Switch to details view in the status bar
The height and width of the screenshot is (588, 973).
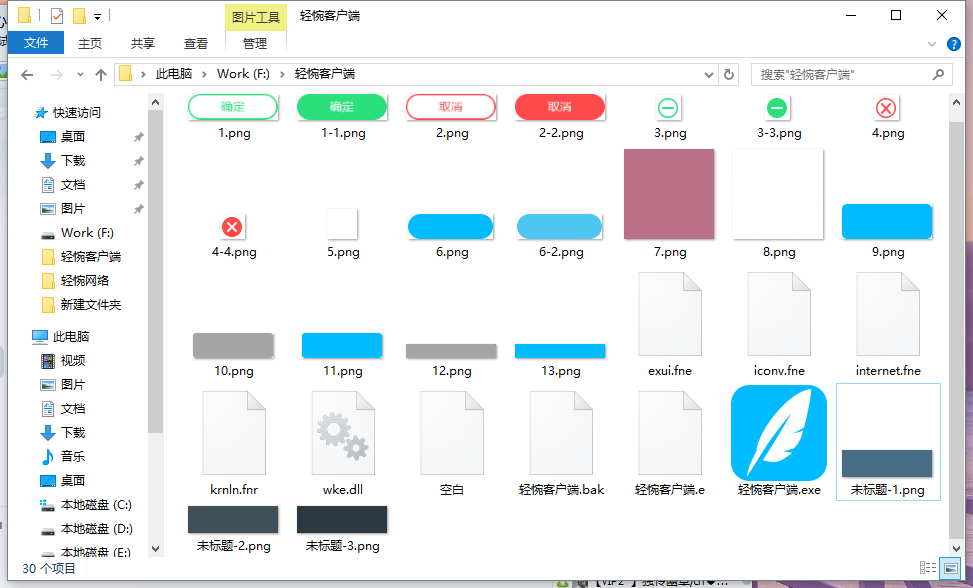point(930,568)
